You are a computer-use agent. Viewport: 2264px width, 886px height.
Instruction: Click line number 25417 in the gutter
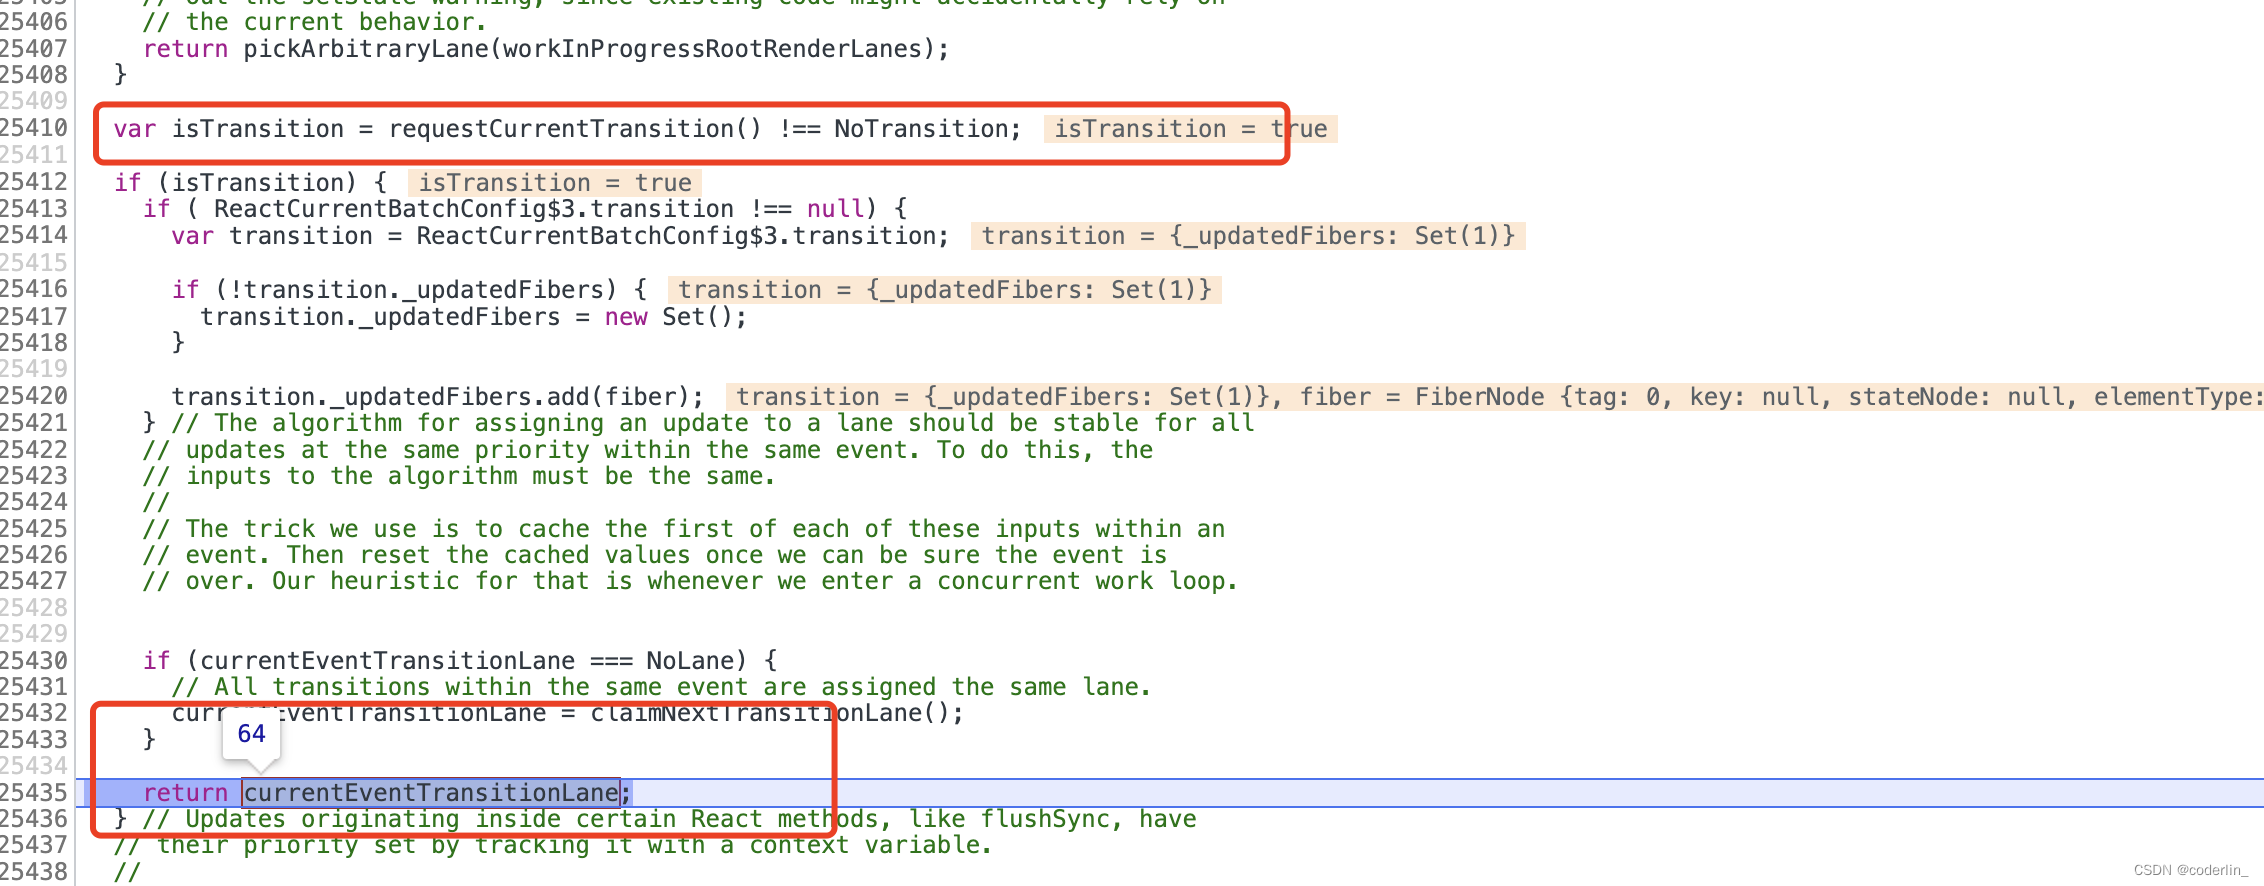click(x=34, y=316)
